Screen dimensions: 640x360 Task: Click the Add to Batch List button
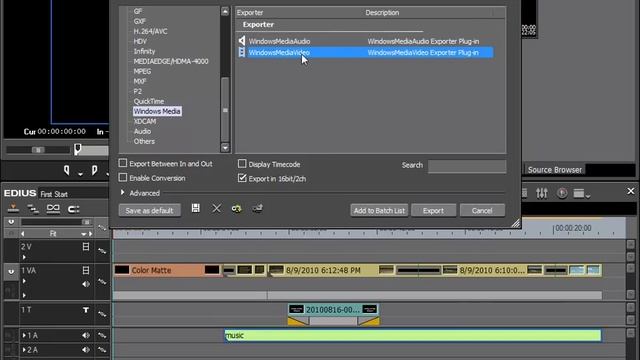click(379, 211)
